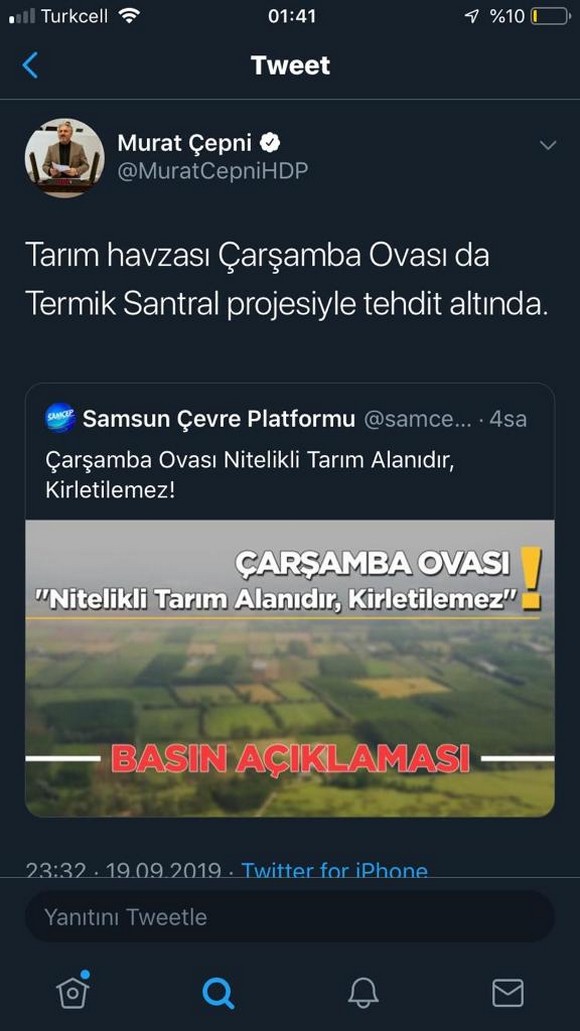Tap the Tweet header title

(x=290, y=66)
